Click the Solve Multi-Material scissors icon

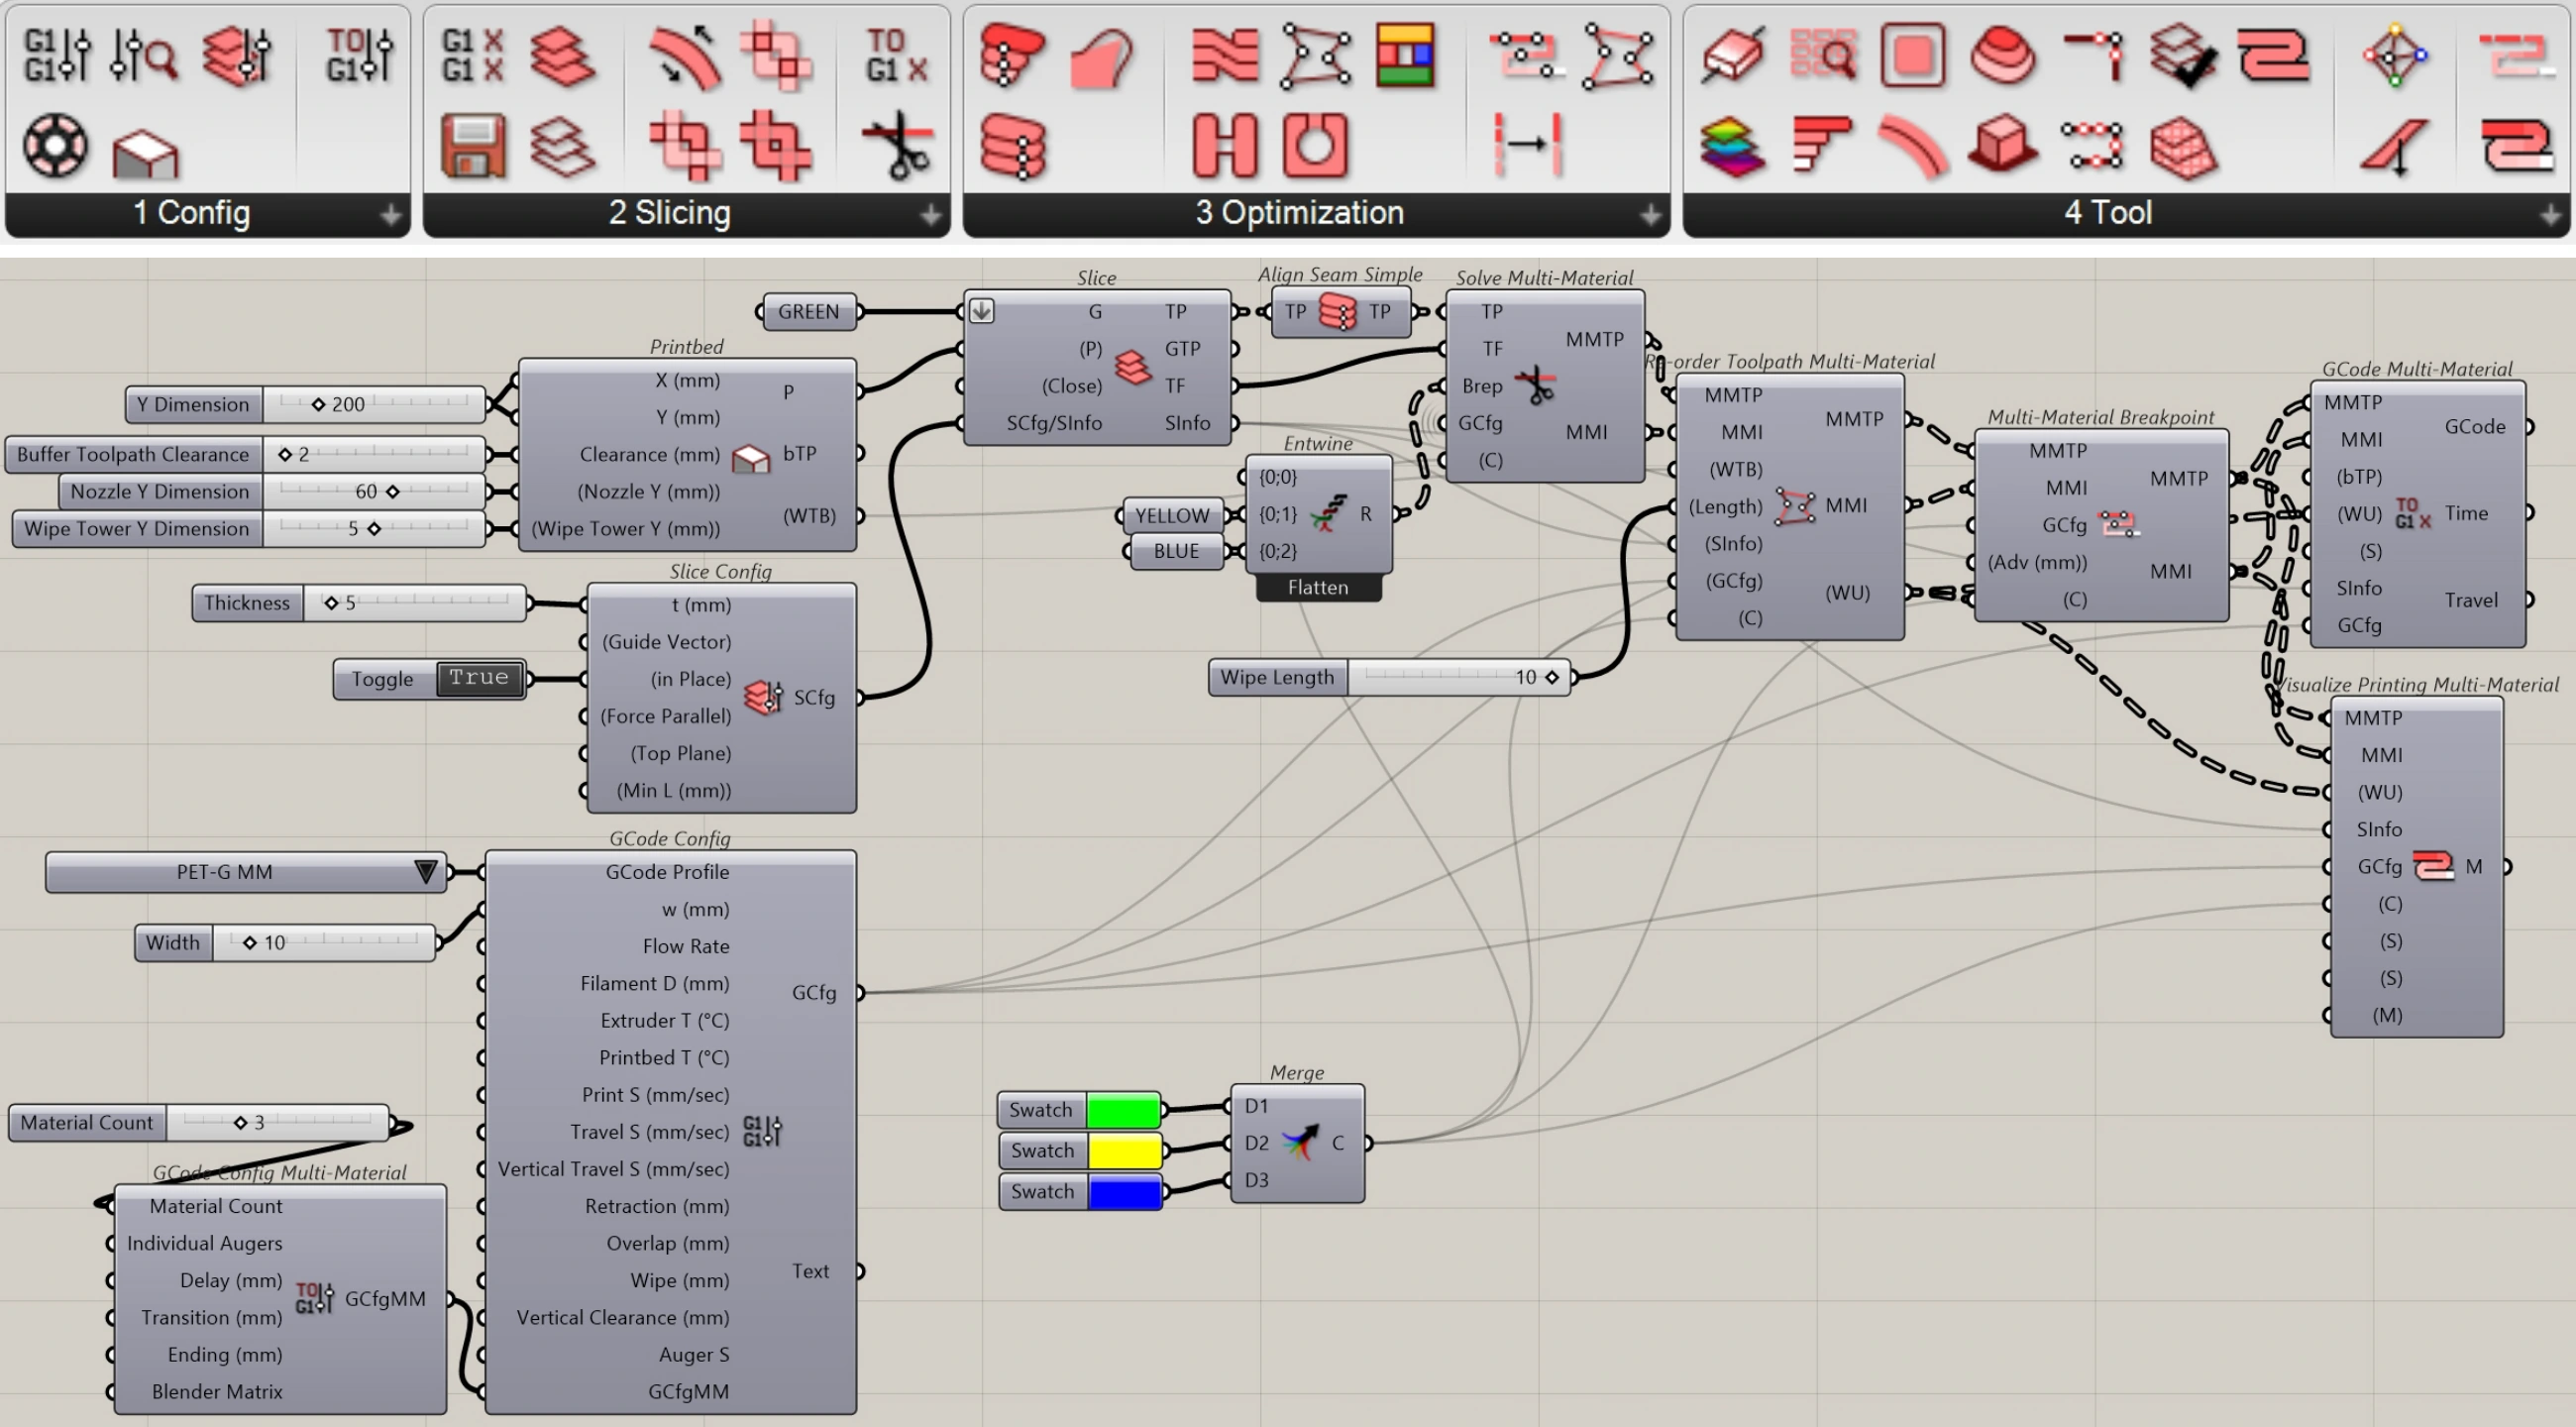coord(1535,385)
